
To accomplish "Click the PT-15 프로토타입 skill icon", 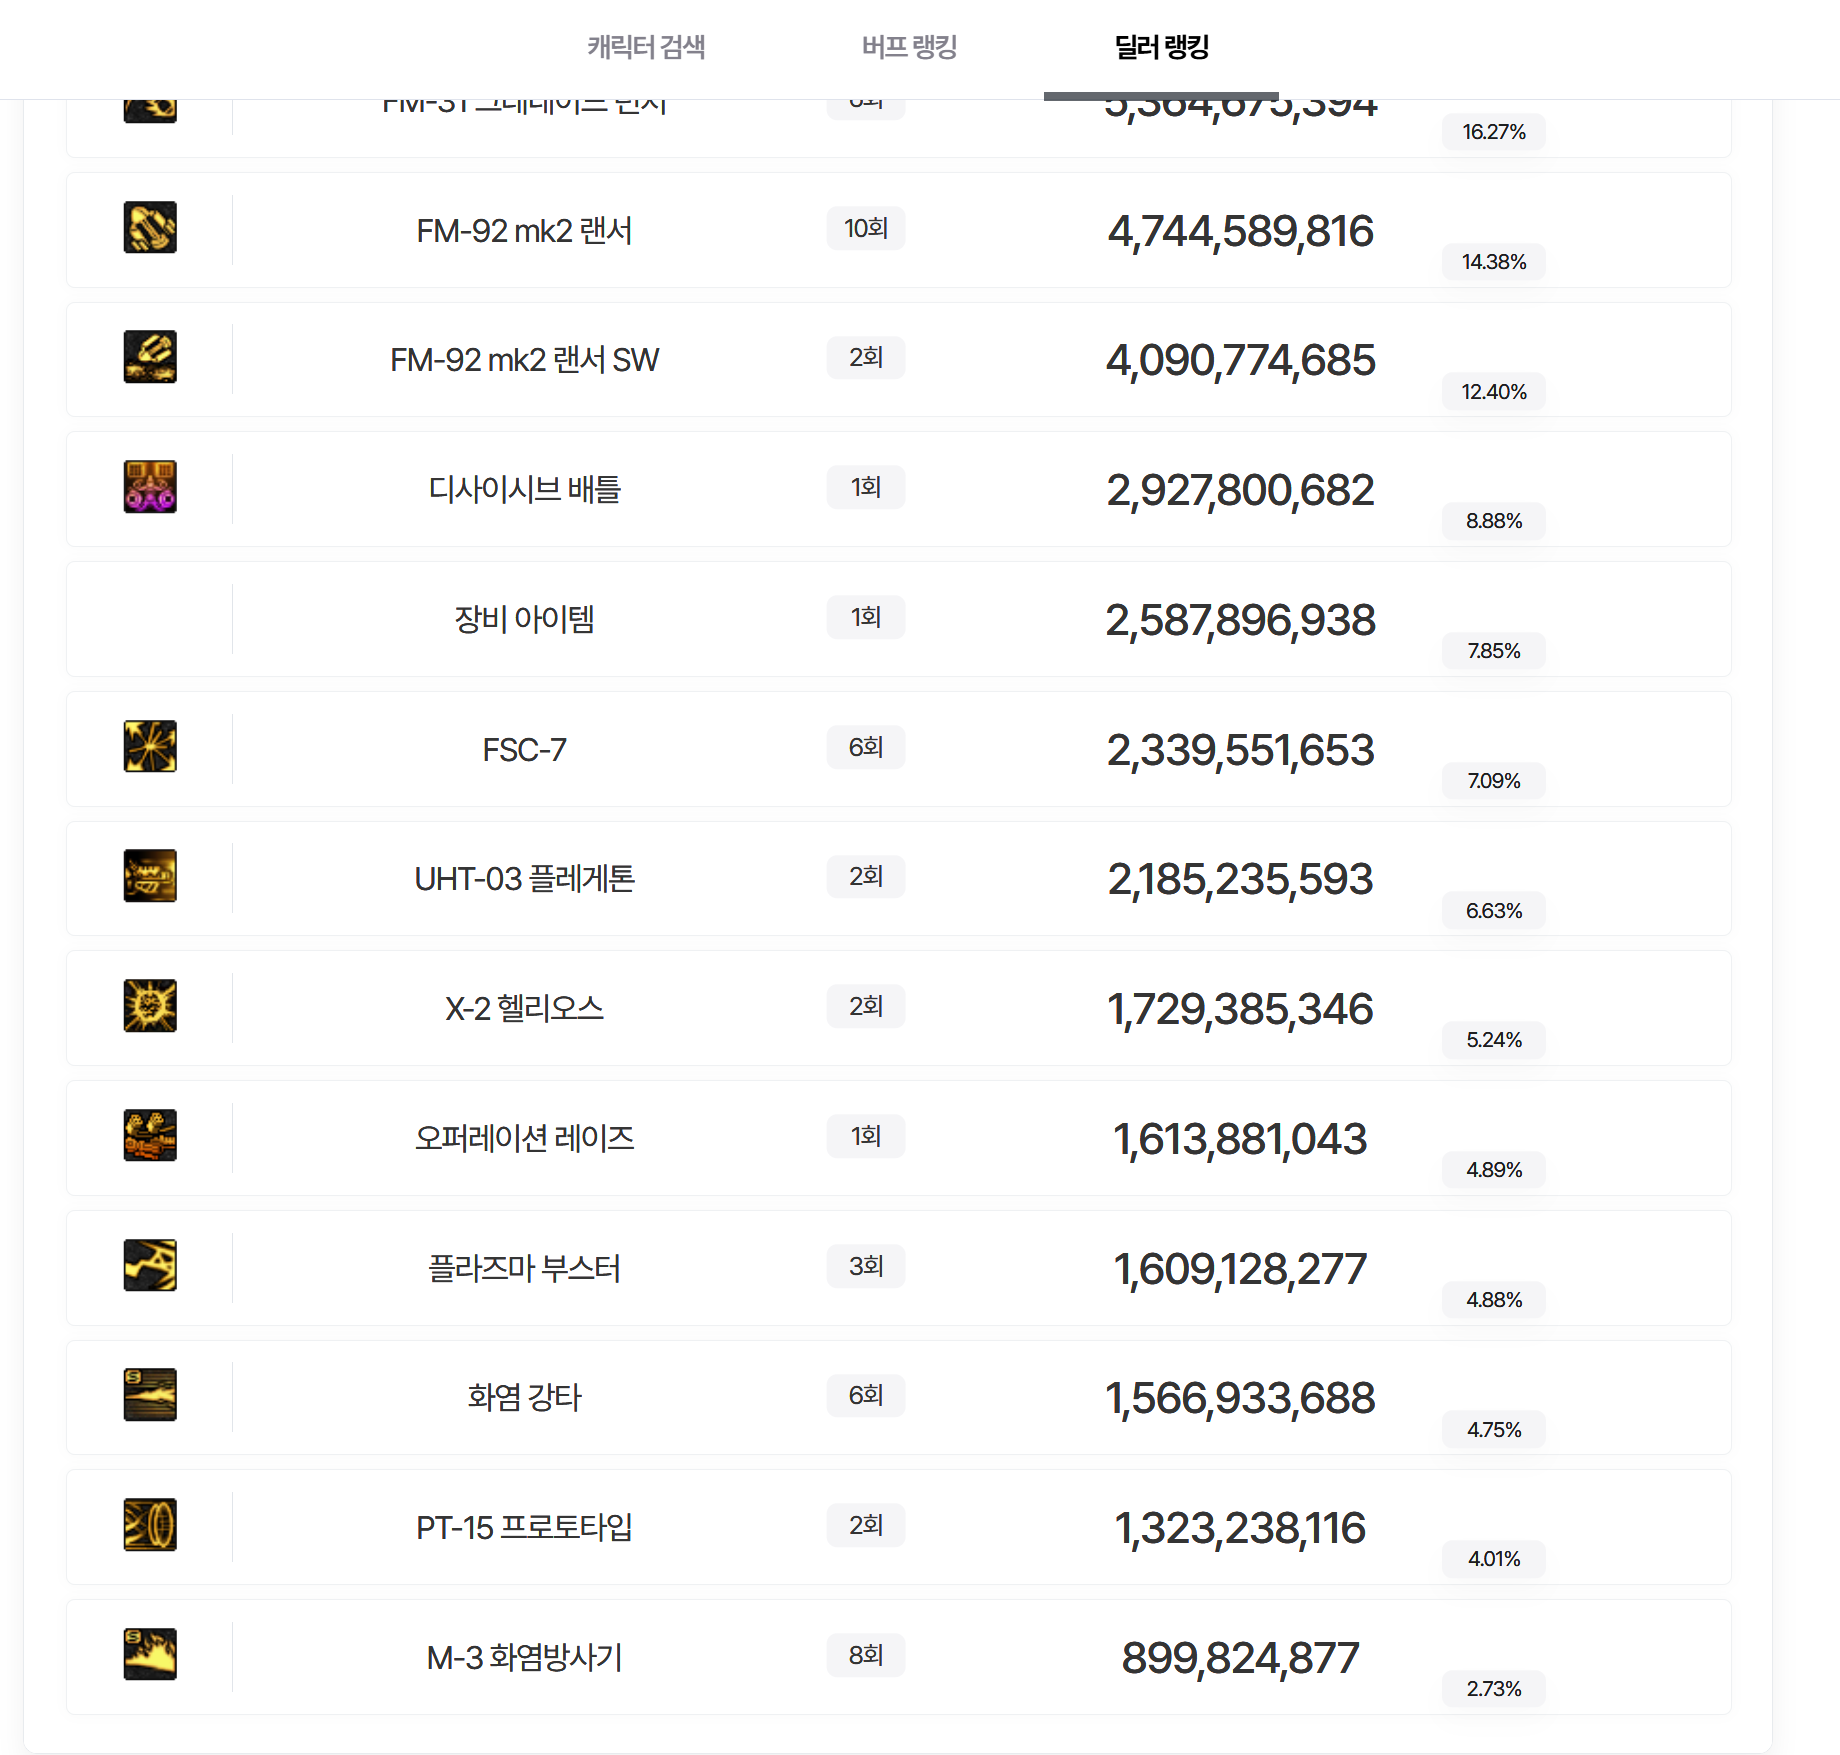I will [150, 1525].
